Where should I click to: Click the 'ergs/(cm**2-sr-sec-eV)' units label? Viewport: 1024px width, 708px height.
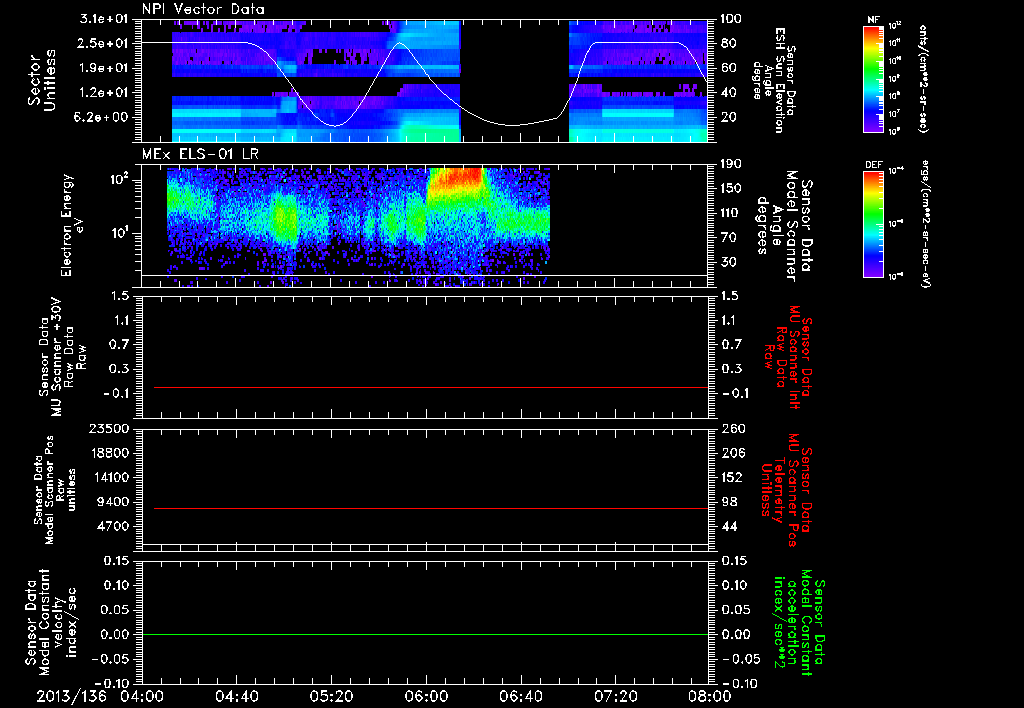click(x=925, y=224)
